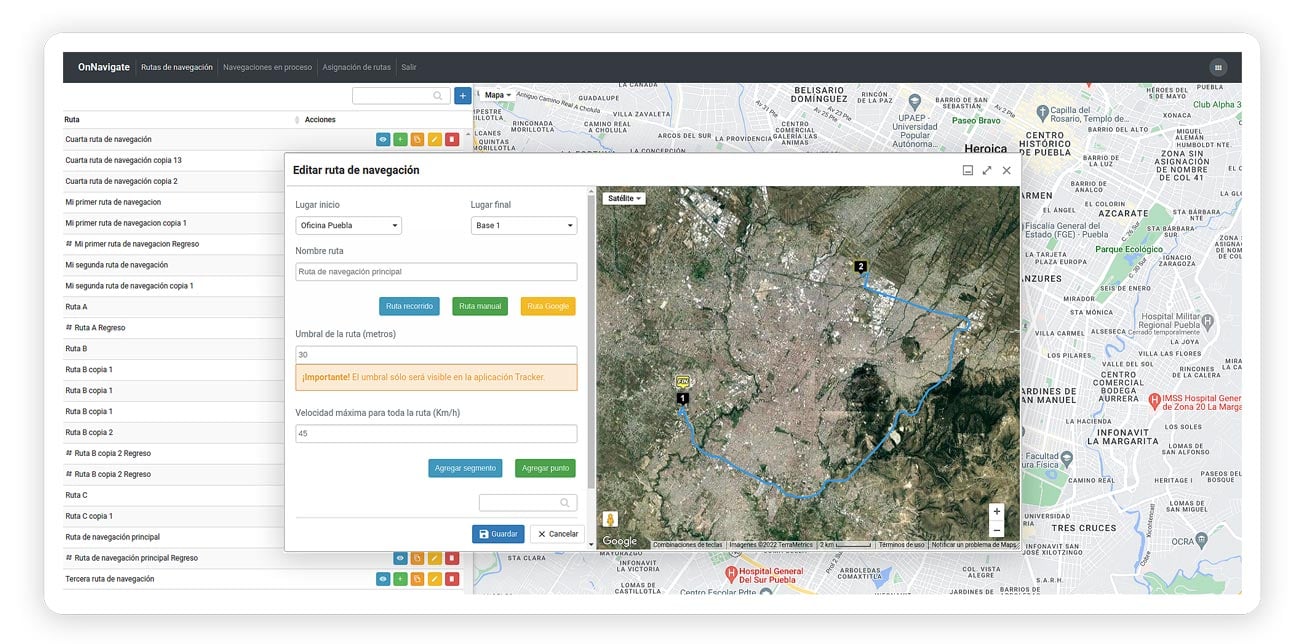Delete Ruta de navegación principal Regreso route
This screenshot has width=1300, height=644.
point(451,558)
